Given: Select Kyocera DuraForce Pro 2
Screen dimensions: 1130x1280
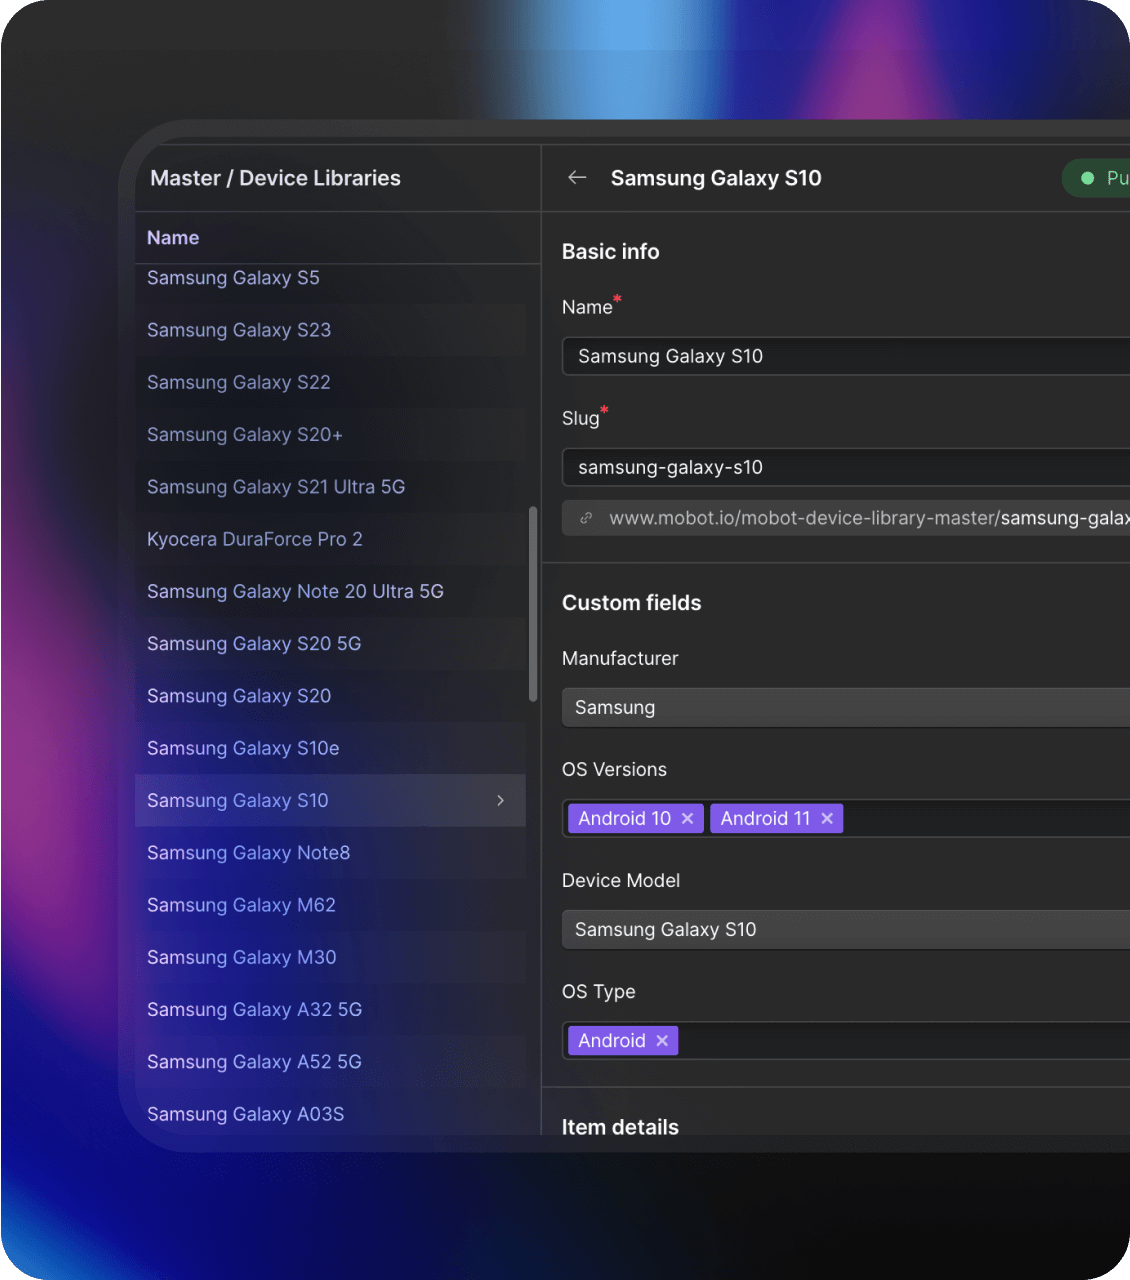Looking at the screenshot, I should (330, 539).
